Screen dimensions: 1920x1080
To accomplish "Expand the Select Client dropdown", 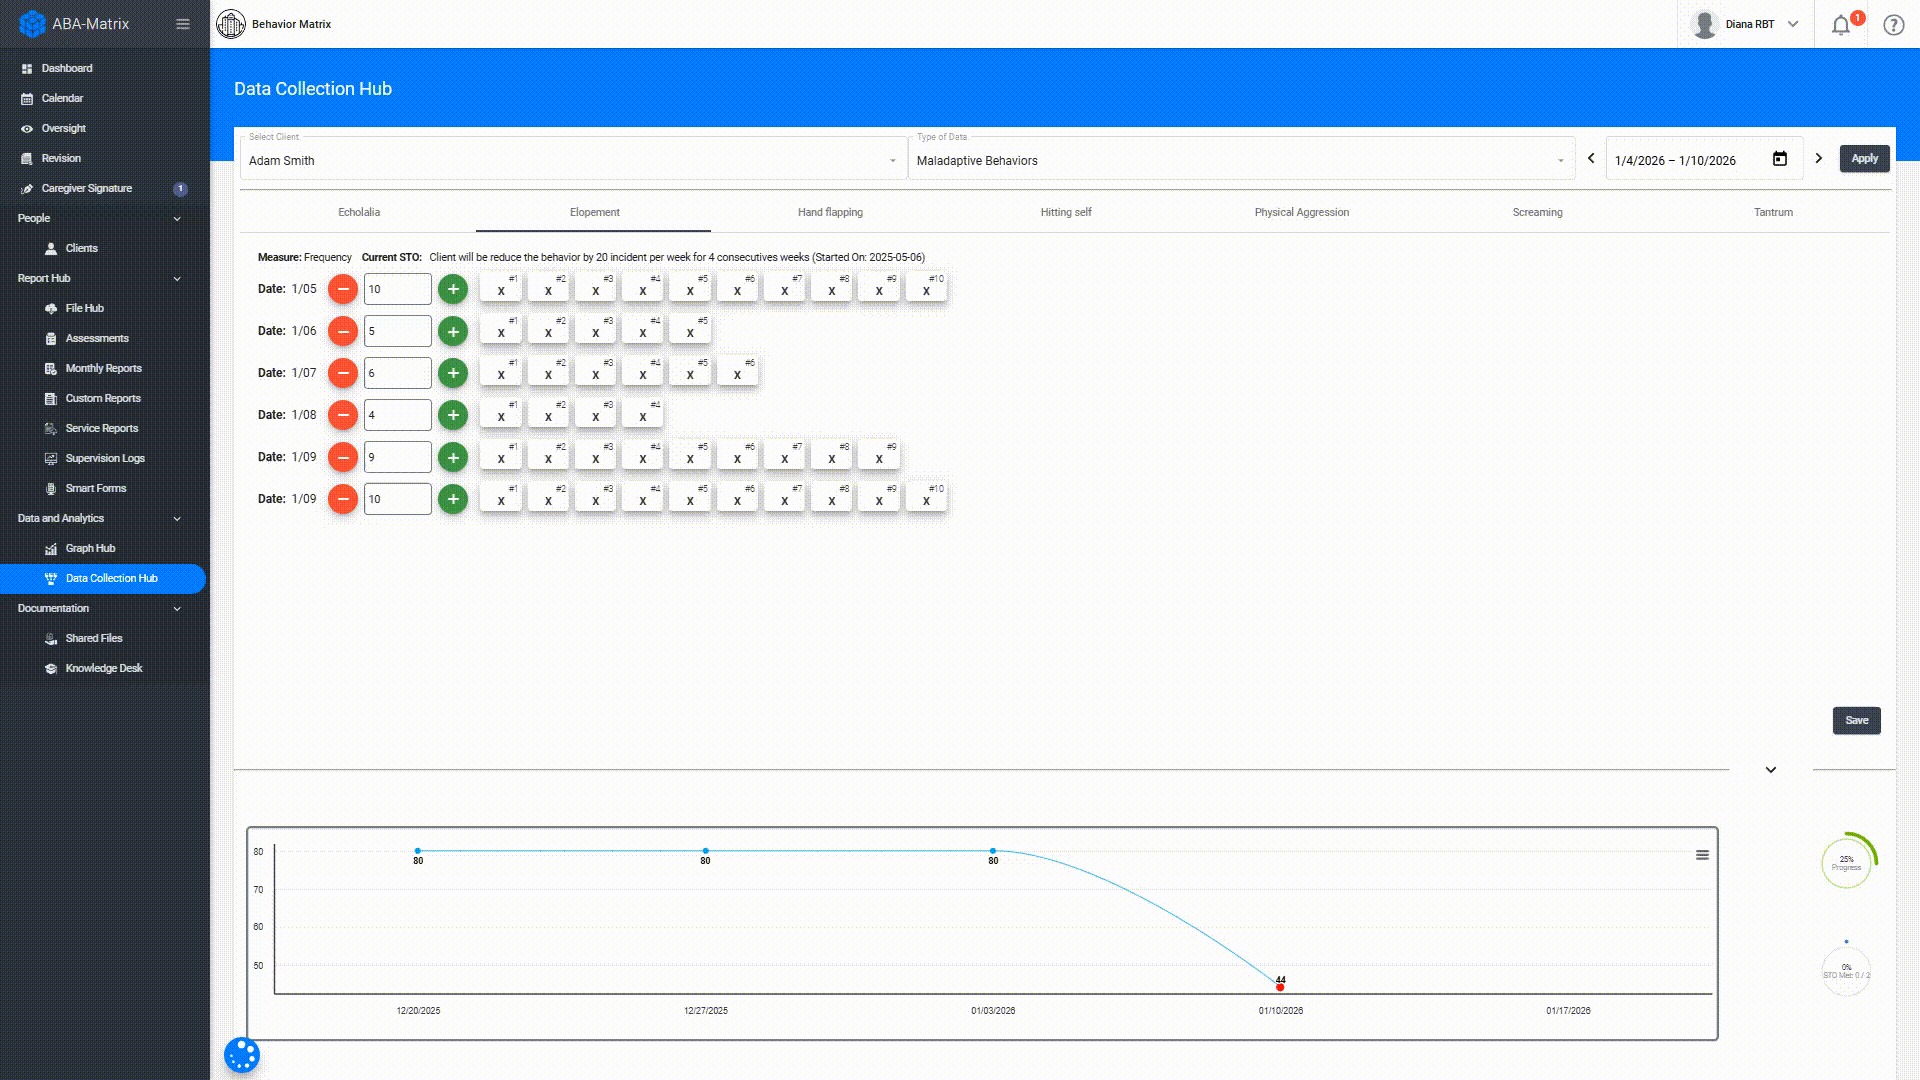I will pyautogui.click(x=892, y=161).
